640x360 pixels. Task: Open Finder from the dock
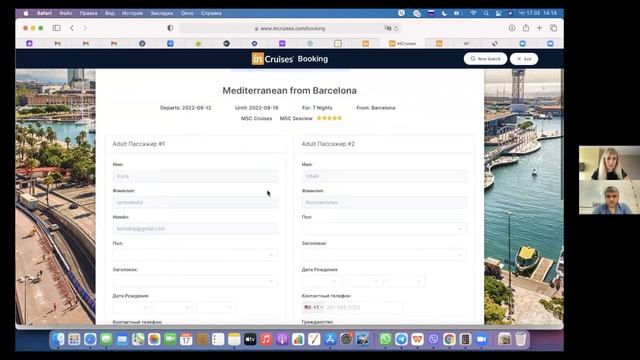(x=58, y=339)
